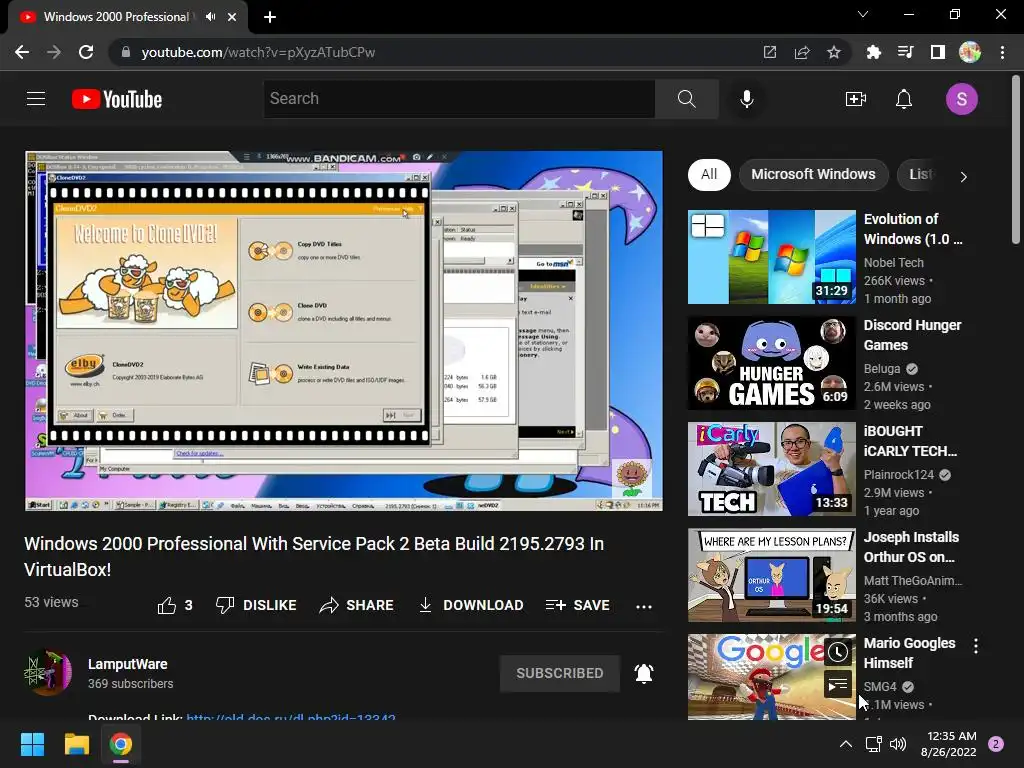Go back with browser back arrow
This screenshot has height=768, width=1024.
tap(22, 52)
